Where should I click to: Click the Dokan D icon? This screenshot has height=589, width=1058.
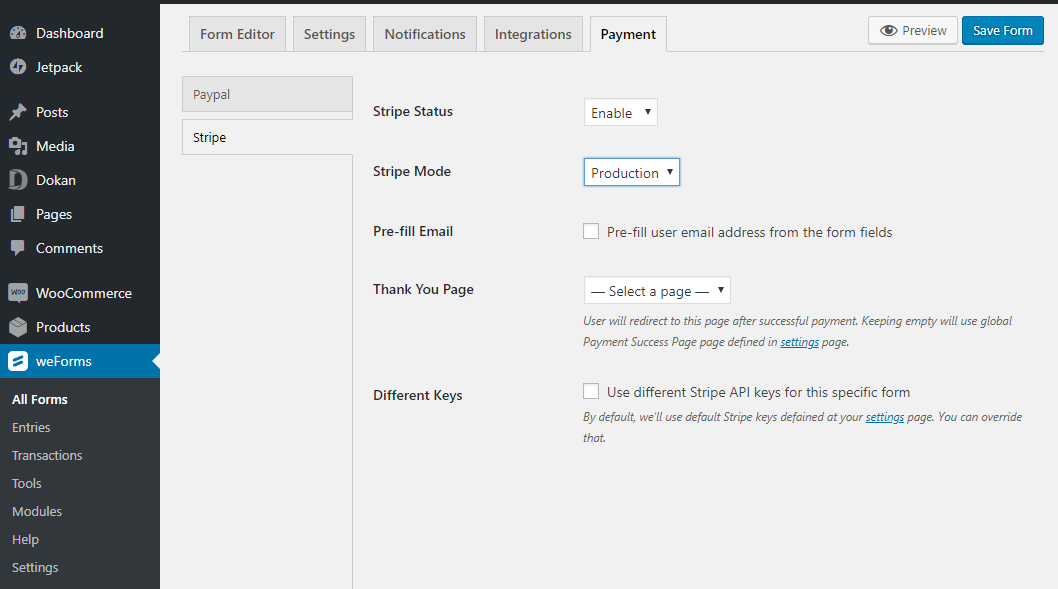click(18, 180)
